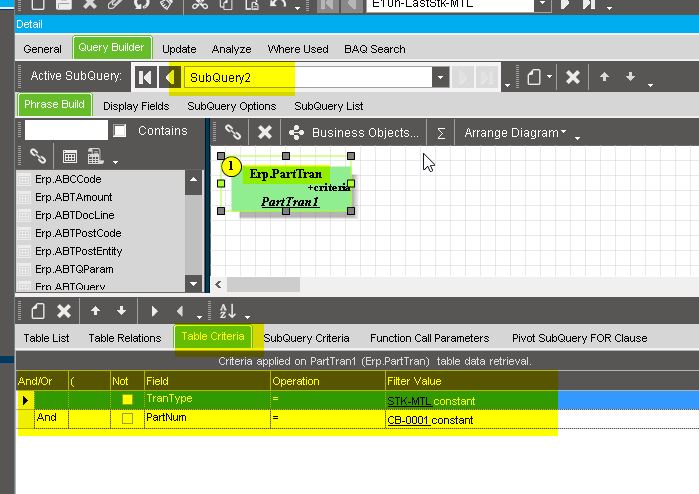The height and width of the screenshot is (494, 699).
Task: Open the Pivot SubQuery FOR Clause tab
Action: pyautogui.click(x=580, y=338)
